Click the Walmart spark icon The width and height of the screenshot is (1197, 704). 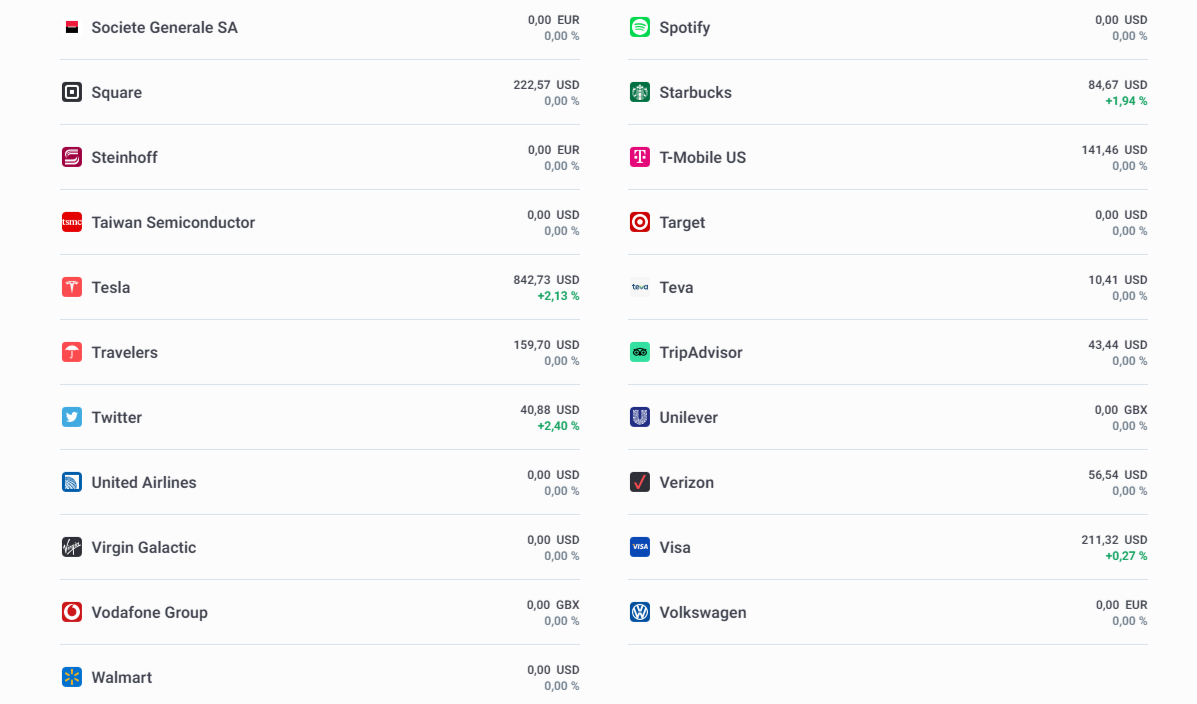coord(71,677)
